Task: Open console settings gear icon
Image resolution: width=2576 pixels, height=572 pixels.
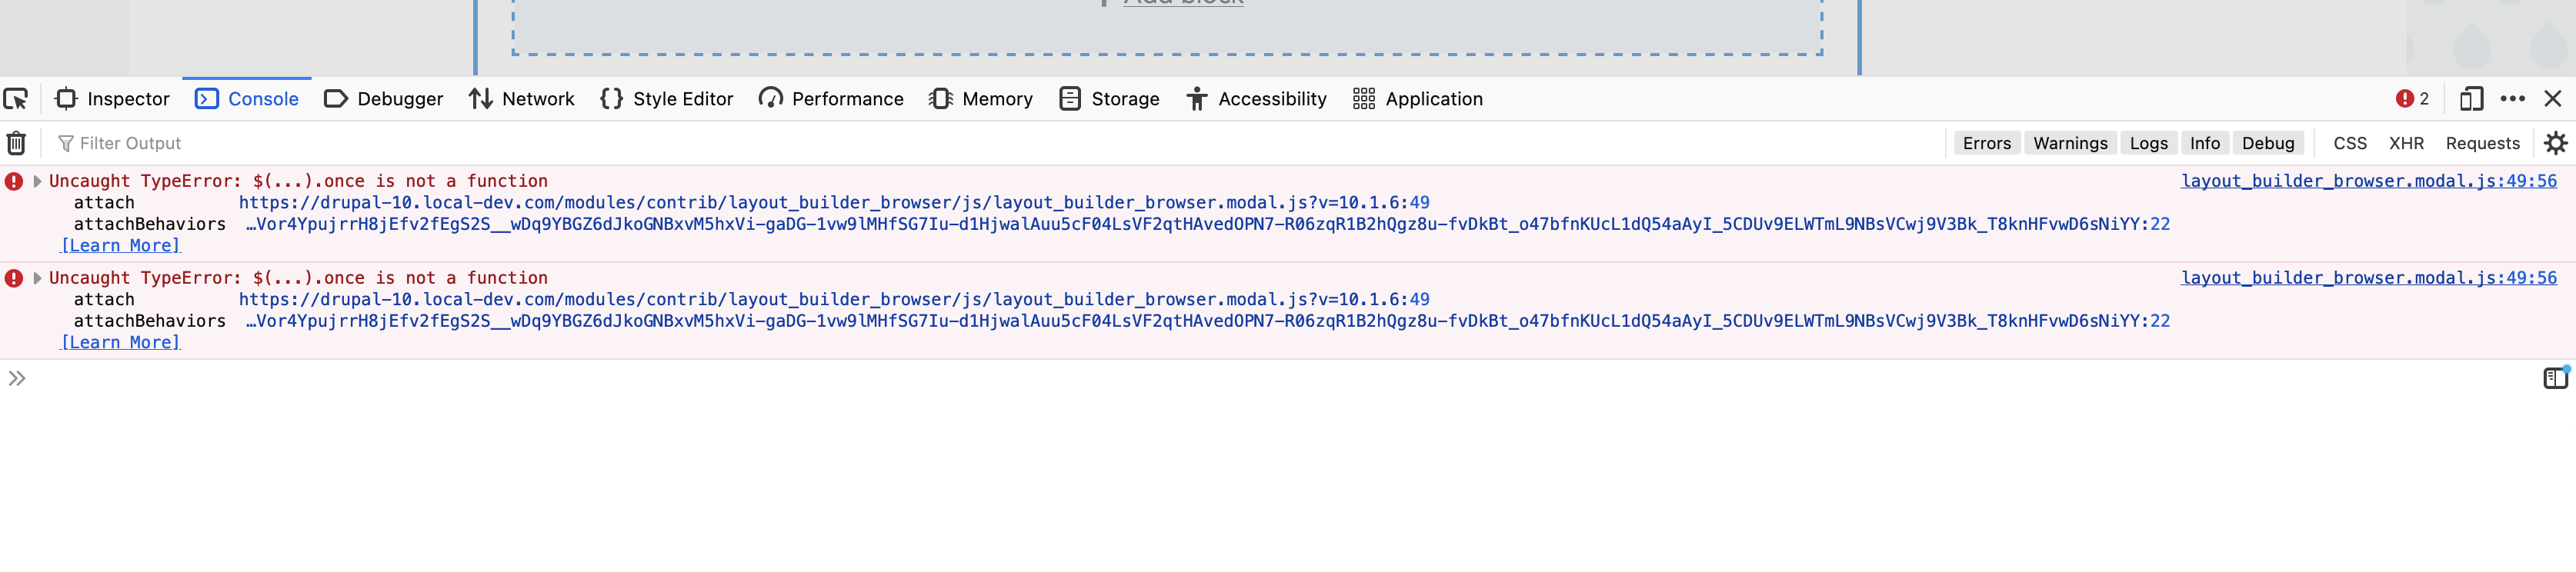Action: (x=2555, y=143)
